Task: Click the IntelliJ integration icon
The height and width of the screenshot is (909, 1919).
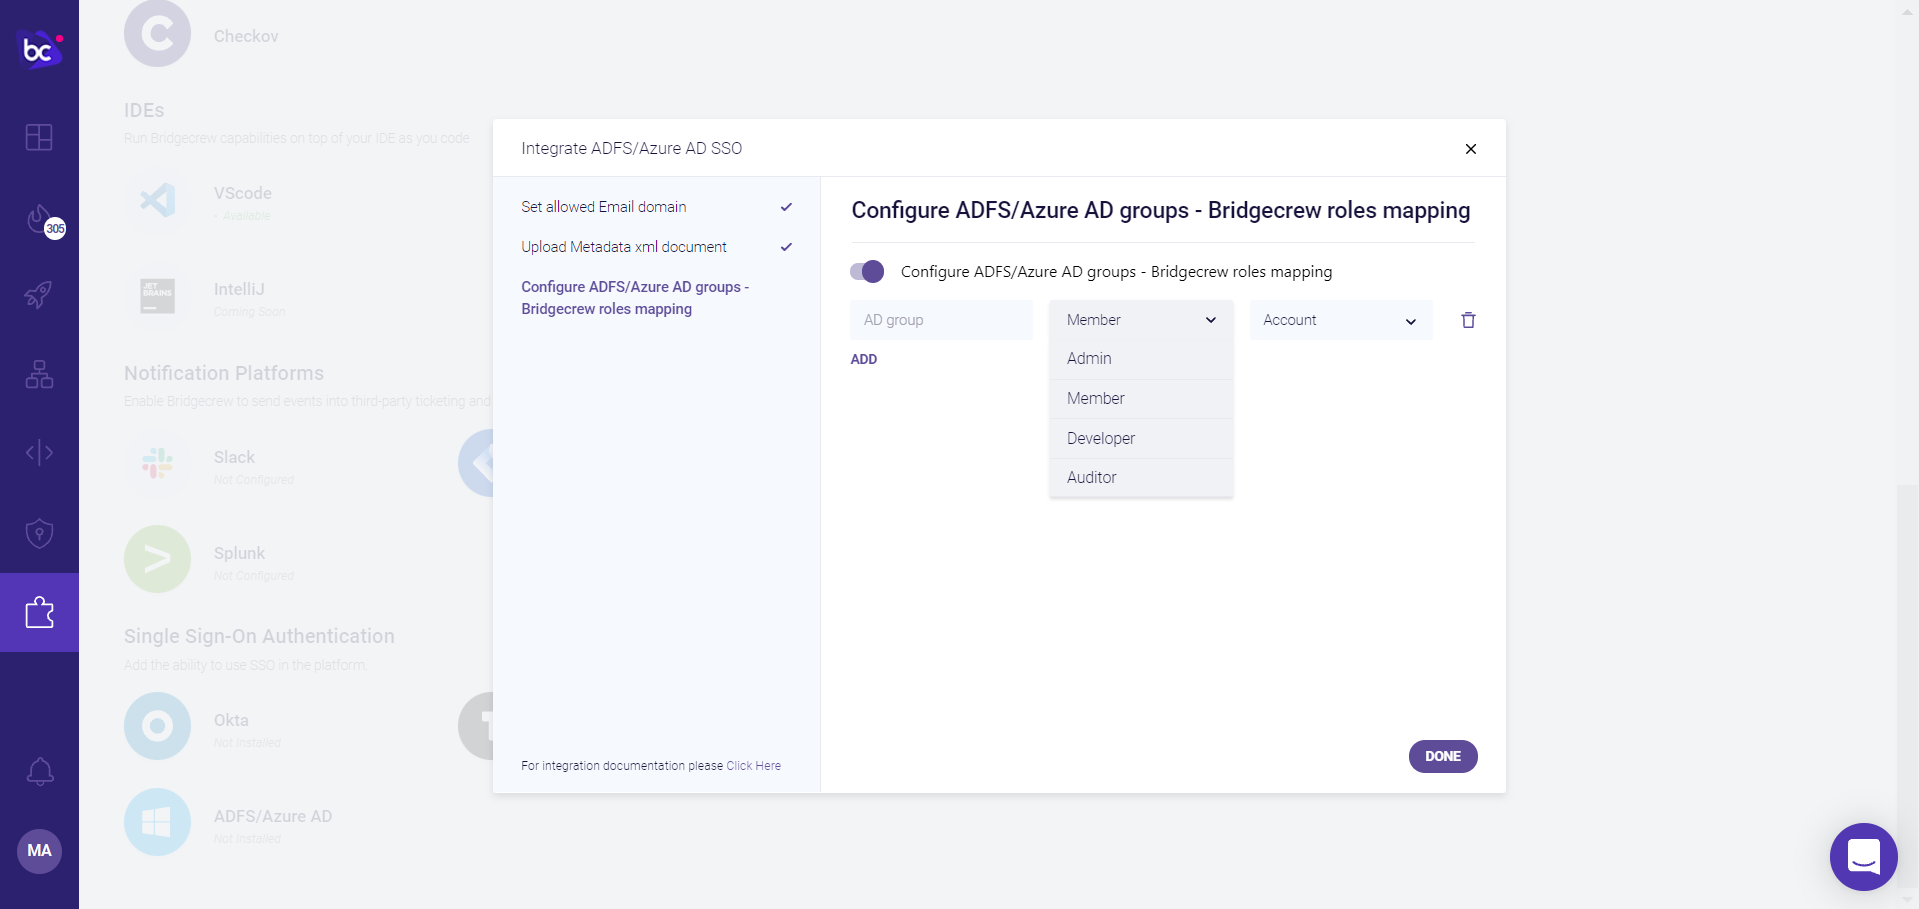Action: (x=157, y=297)
